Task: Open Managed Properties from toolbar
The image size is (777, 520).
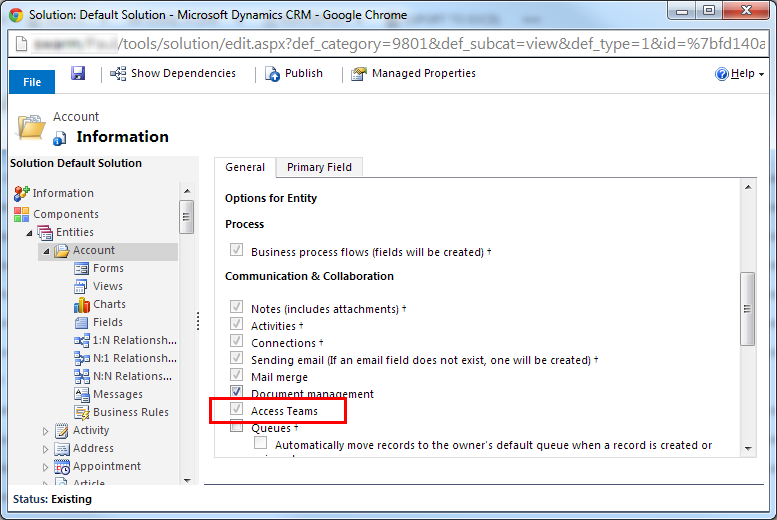Action: [359, 73]
